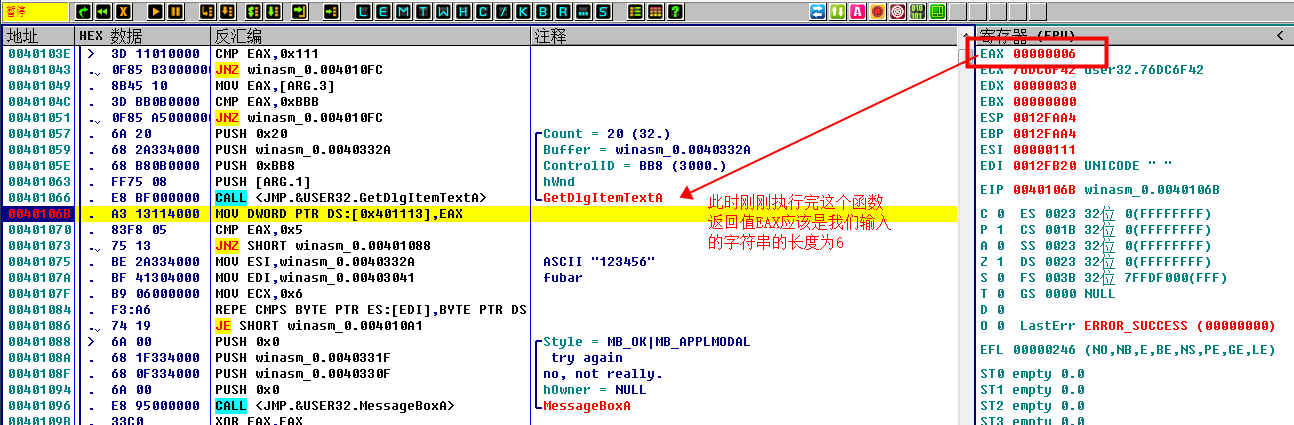Select the CMP EAX,0x5 instruction row
This screenshot has height=425, width=1294.
(x=479, y=230)
